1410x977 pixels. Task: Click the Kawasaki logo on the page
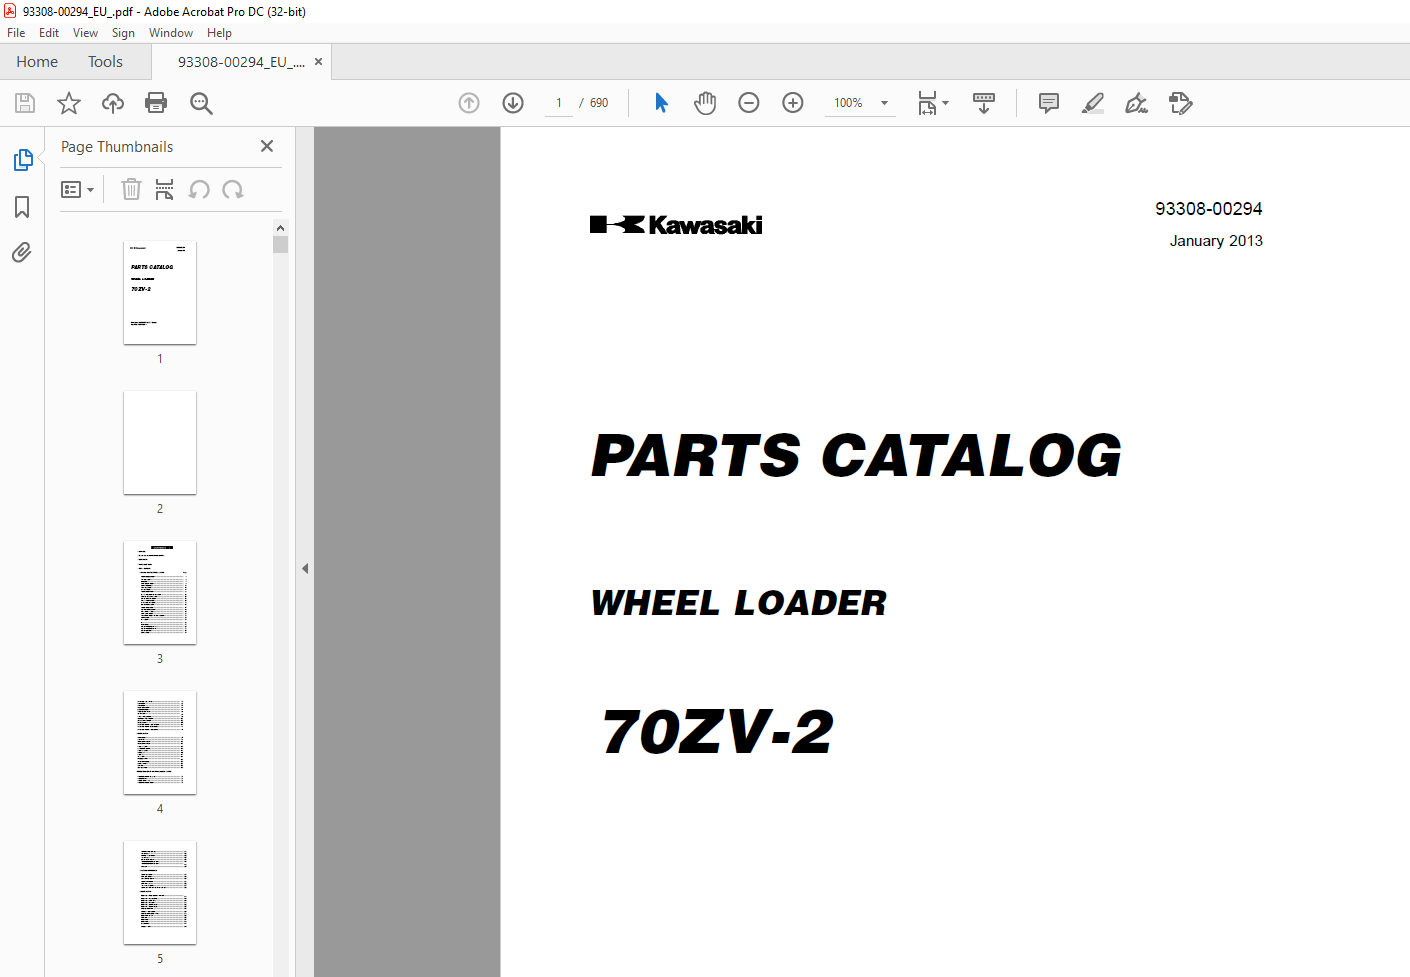676,225
